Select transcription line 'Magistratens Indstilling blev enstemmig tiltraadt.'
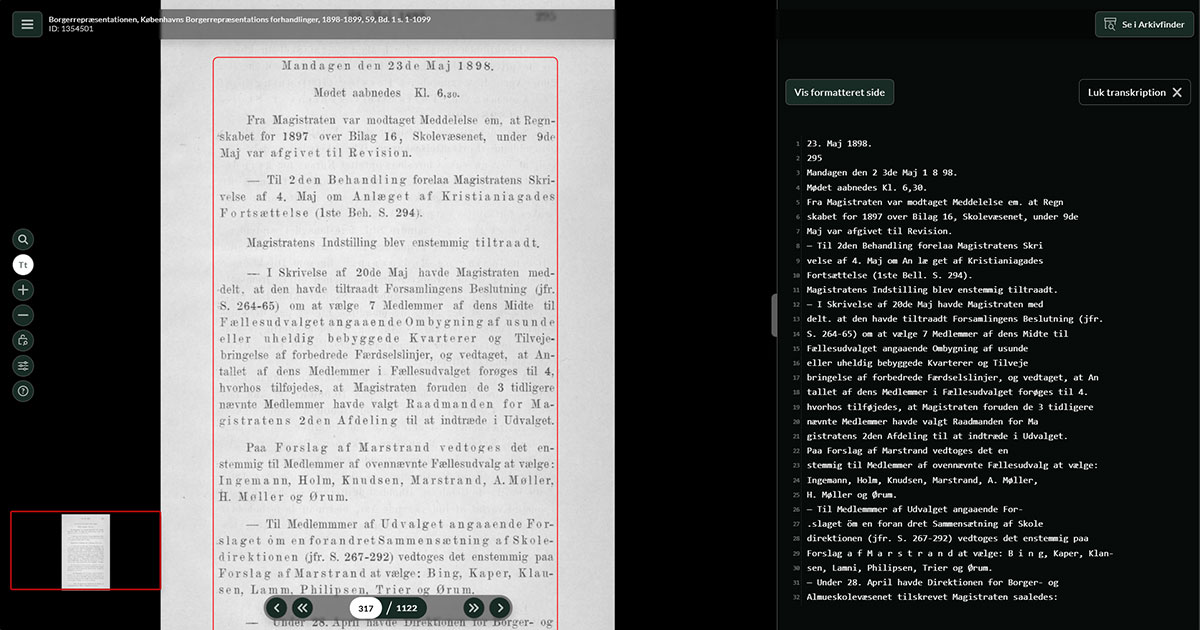 tap(932, 290)
